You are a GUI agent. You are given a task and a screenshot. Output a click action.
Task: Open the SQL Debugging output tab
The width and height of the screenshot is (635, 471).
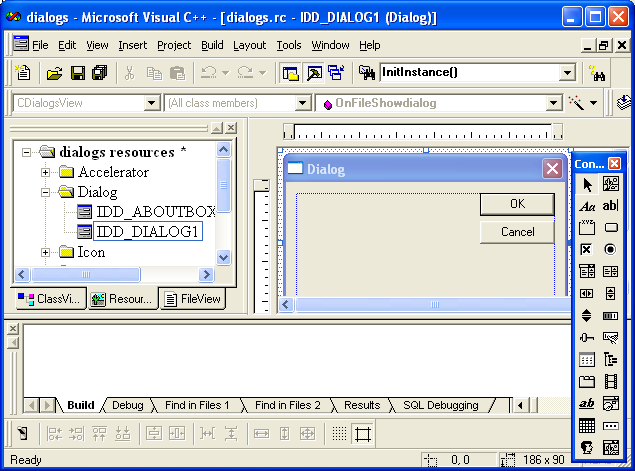pos(441,405)
